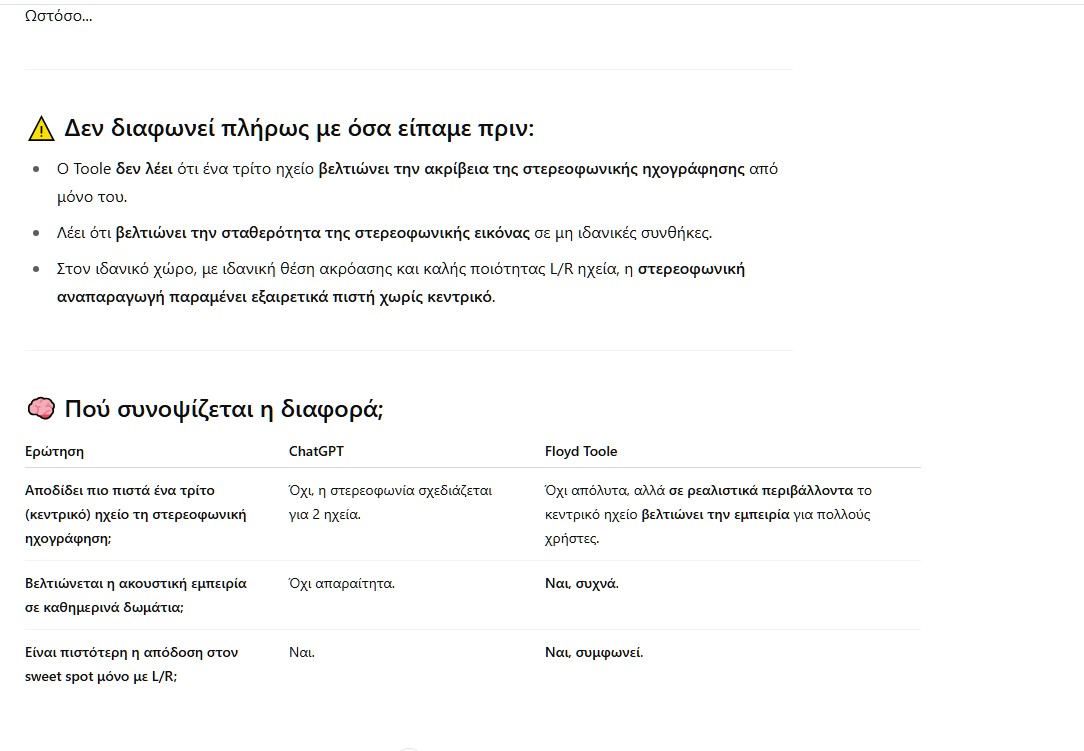Click the question cell mentioning 'sweet spot'
The width and height of the screenshot is (1084, 751).
coord(131,664)
